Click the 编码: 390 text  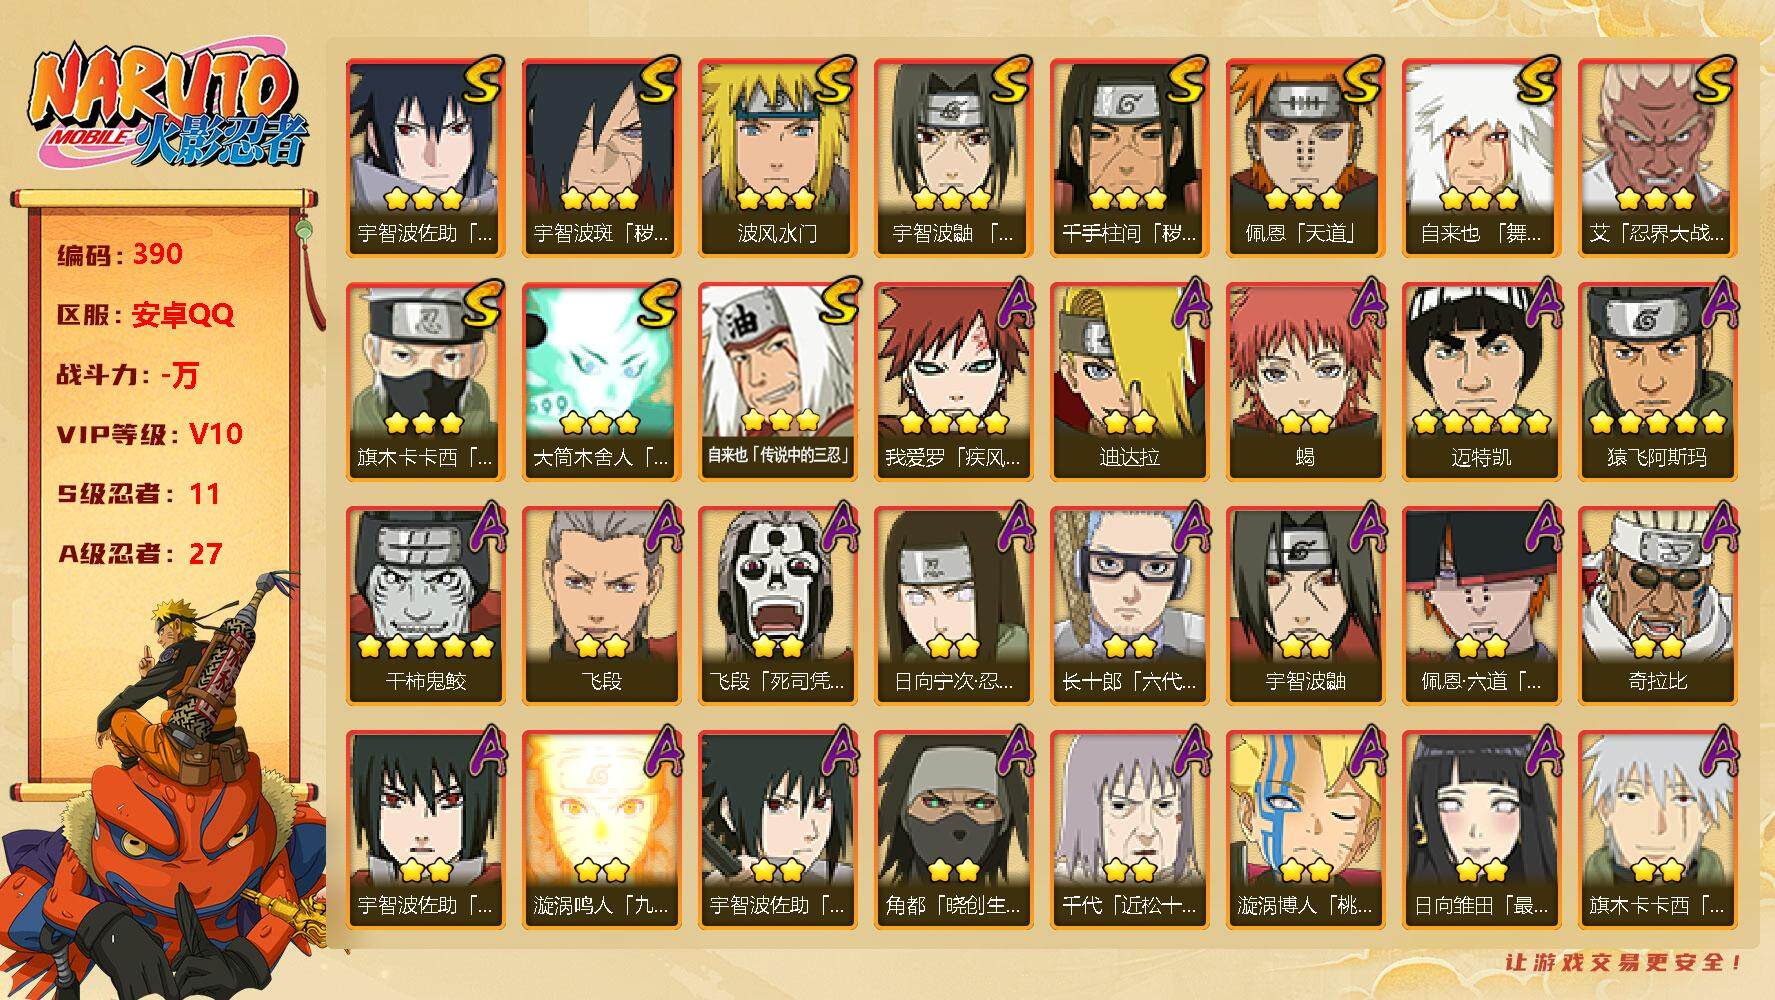click(x=120, y=254)
